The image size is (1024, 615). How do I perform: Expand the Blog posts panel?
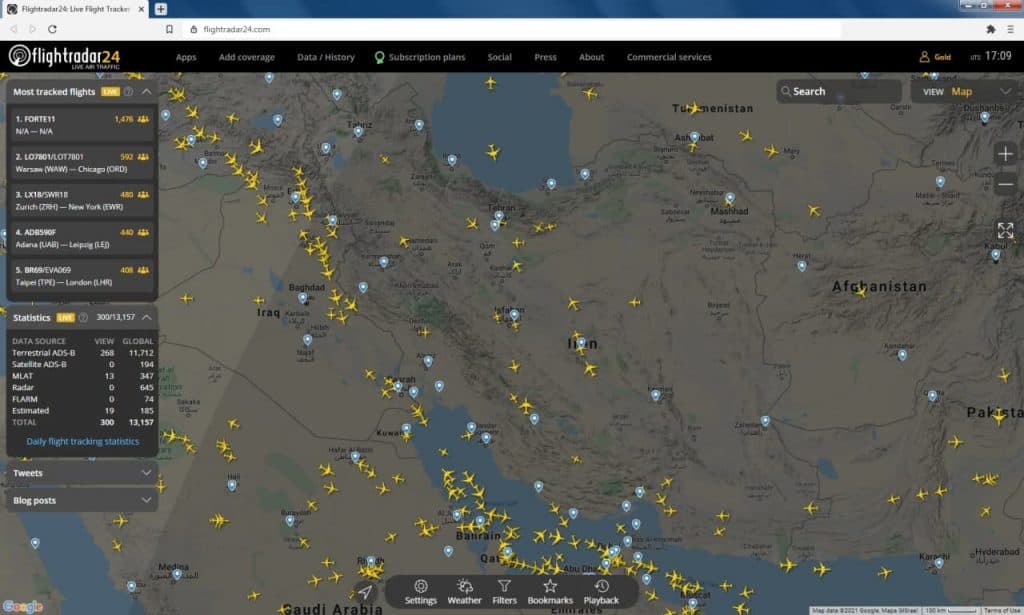[82, 500]
